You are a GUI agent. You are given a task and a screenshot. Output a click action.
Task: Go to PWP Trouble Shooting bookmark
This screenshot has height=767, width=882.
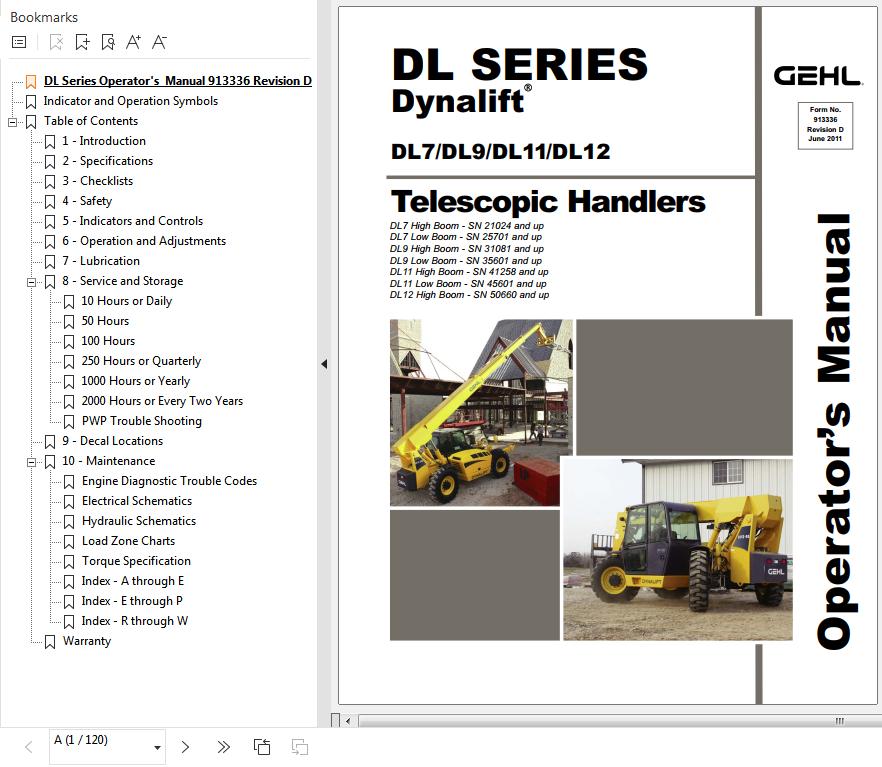142,421
